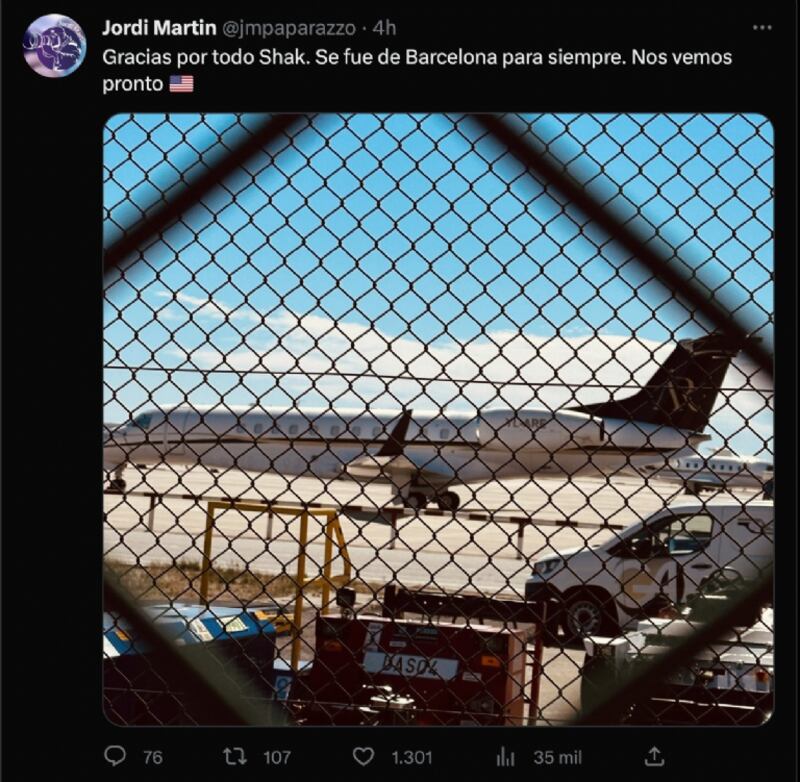Share the tweet using the upload arrow icon
Viewport: 800px width, 782px height.
point(654,756)
